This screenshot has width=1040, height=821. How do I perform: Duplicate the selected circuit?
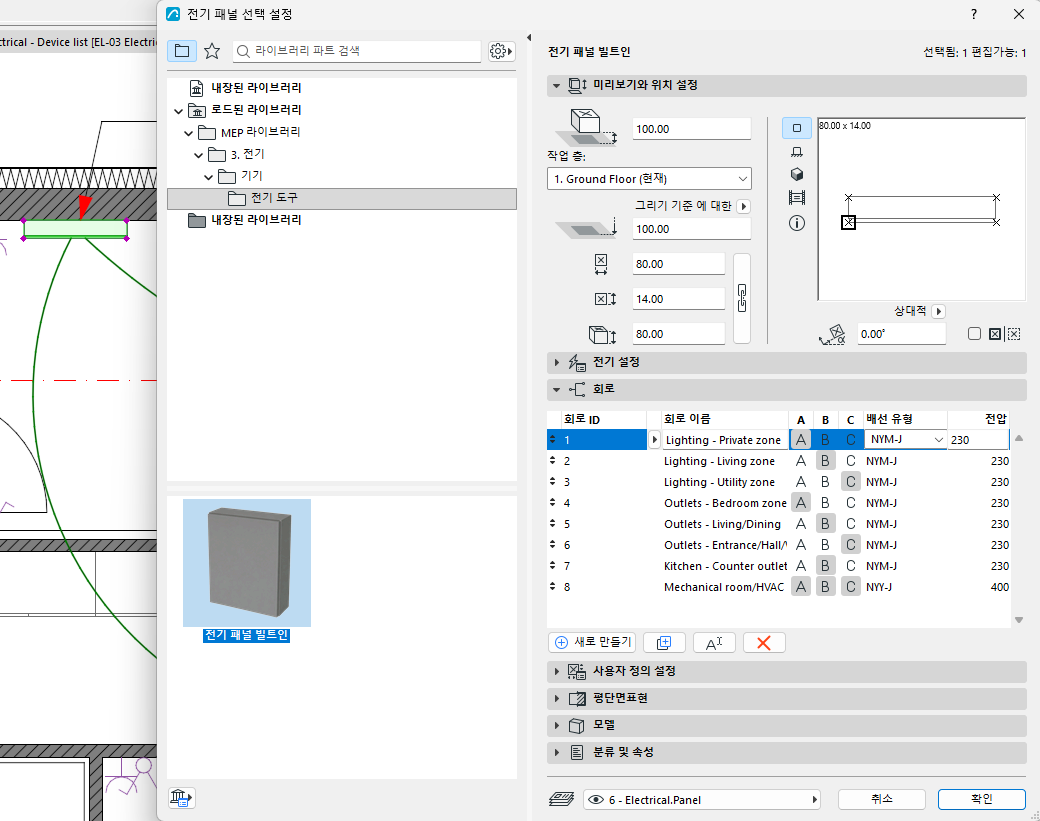click(x=664, y=643)
